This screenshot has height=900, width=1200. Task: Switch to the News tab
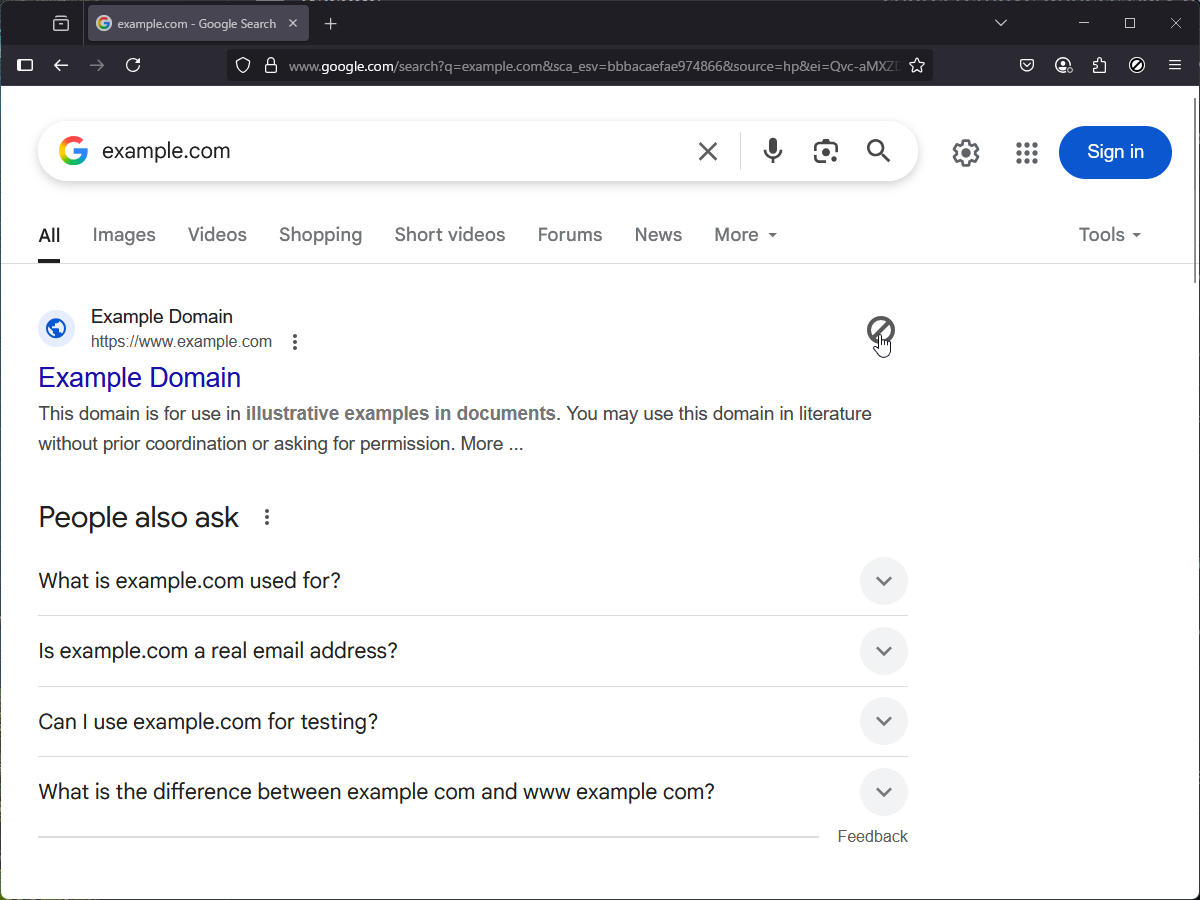[658, 235]
